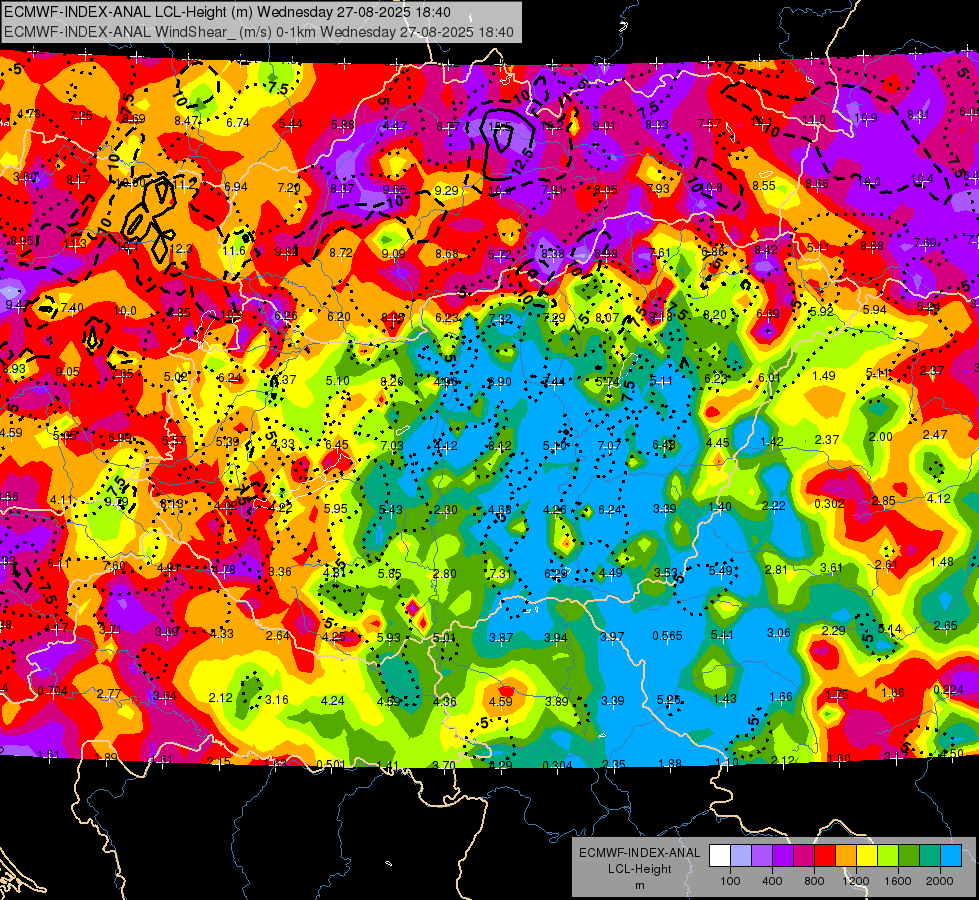This screenshot has width=979, height=900.
Task: Click the map value '5.93'
Action: point(389,638)
